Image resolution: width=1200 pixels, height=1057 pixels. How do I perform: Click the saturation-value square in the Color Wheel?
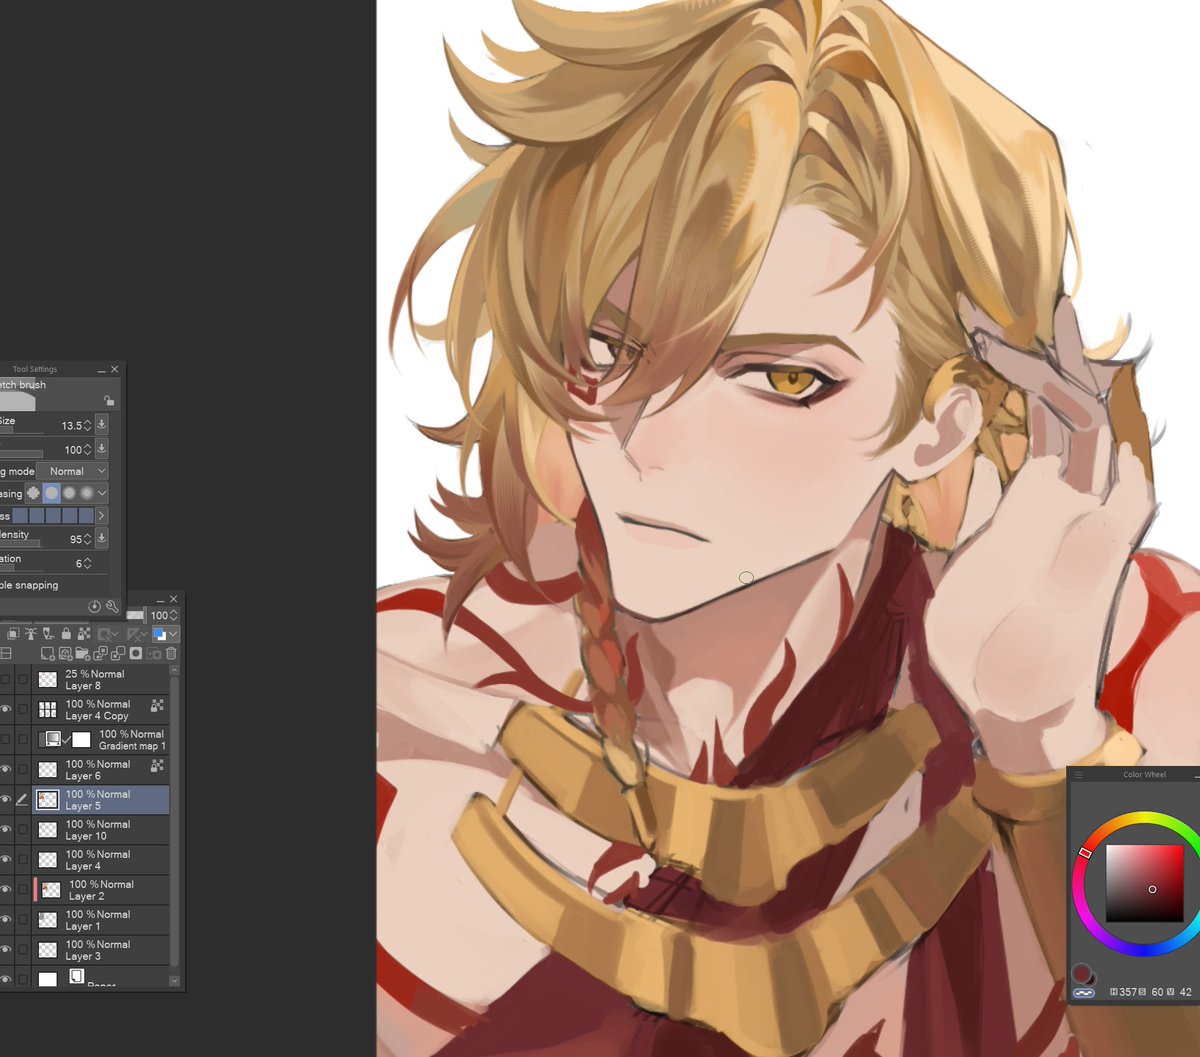click(1145, 883)
